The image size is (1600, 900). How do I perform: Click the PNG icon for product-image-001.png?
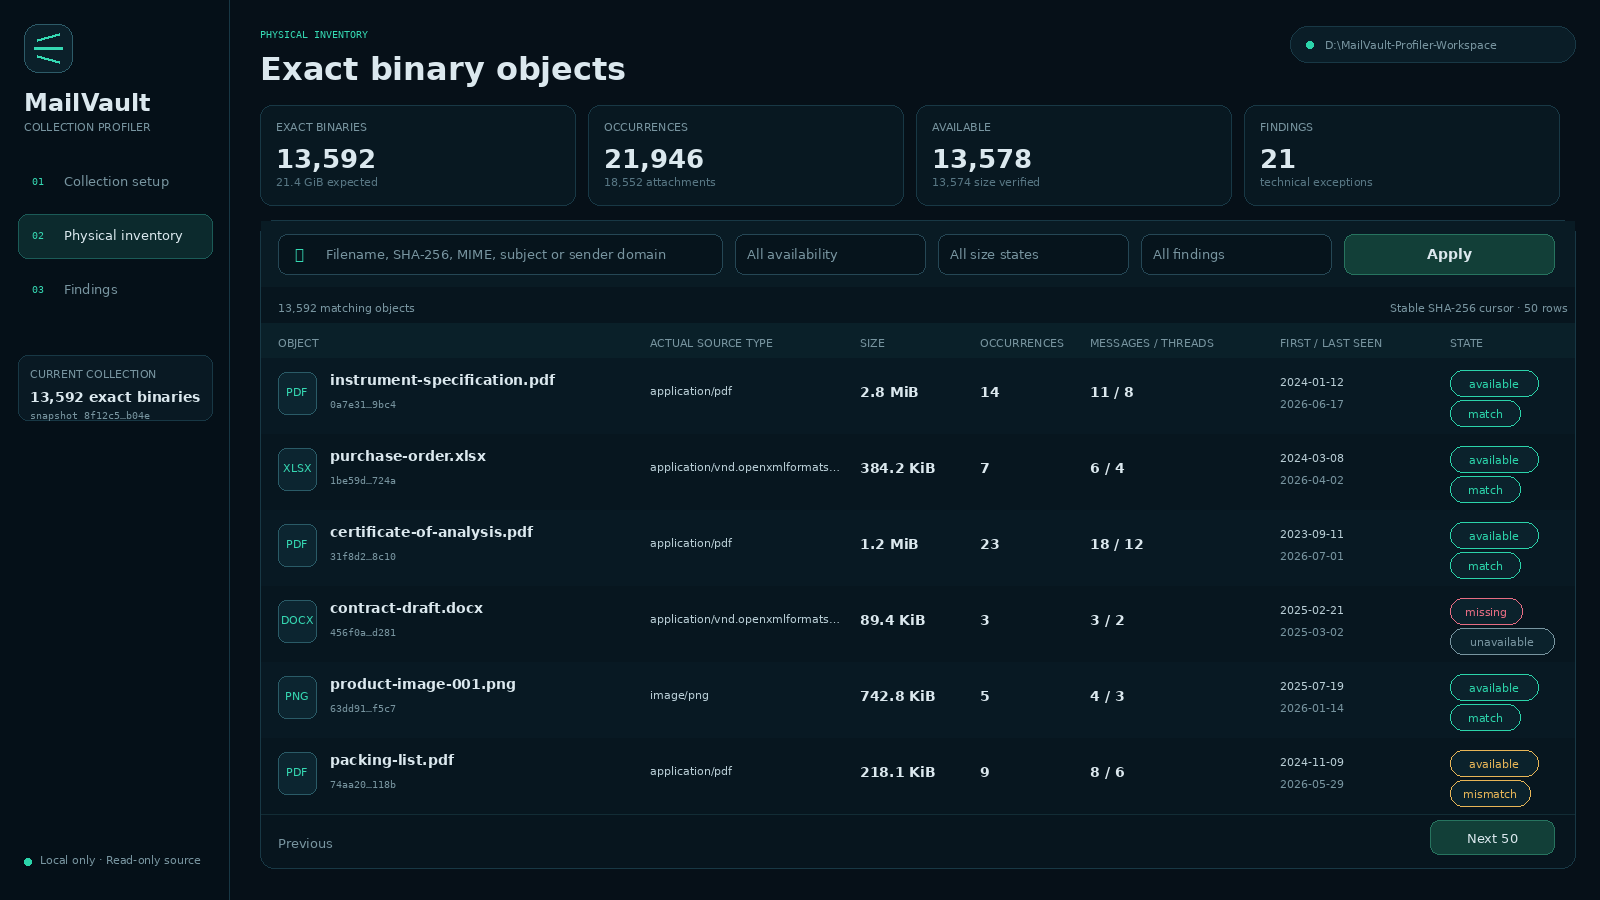click(x=297, y=697)
